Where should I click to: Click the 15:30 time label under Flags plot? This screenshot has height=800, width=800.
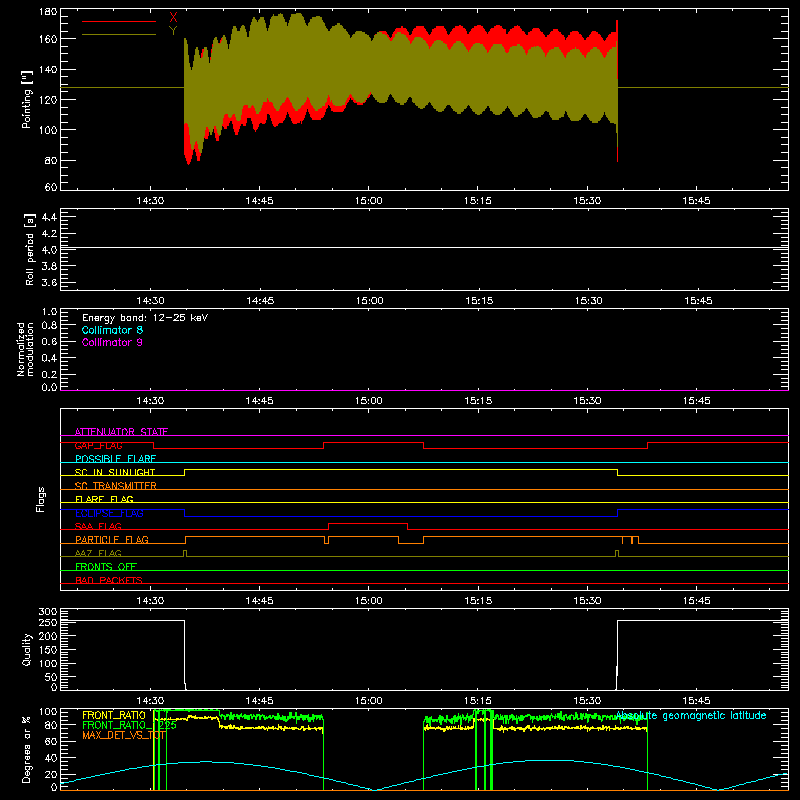tap(587, 601)
